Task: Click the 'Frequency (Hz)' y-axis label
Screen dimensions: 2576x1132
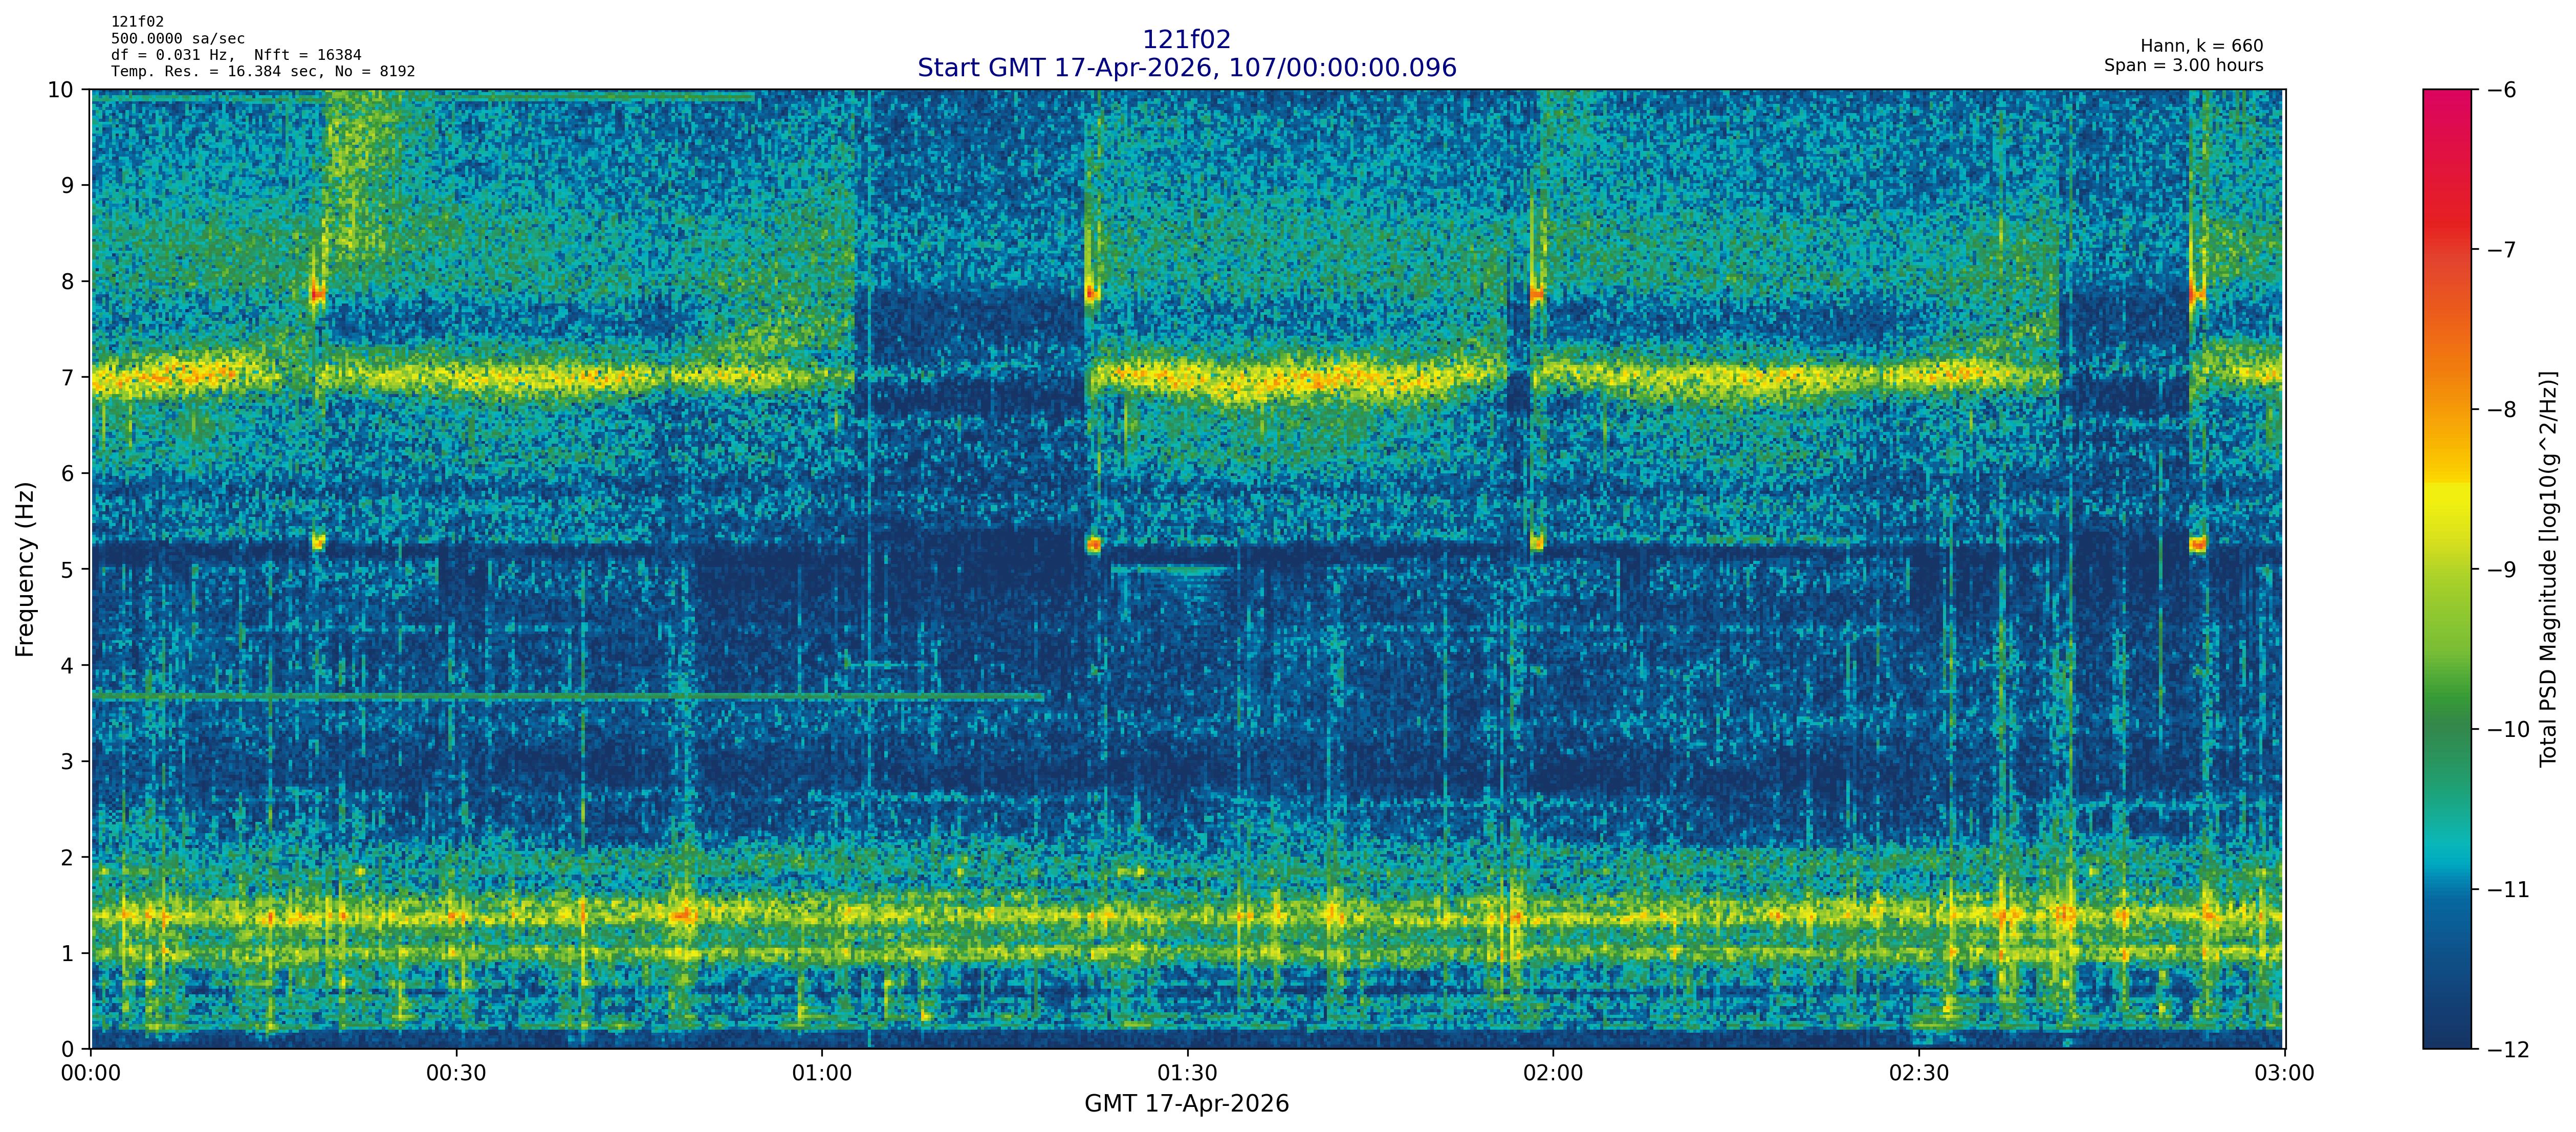Action: [25, 569]
